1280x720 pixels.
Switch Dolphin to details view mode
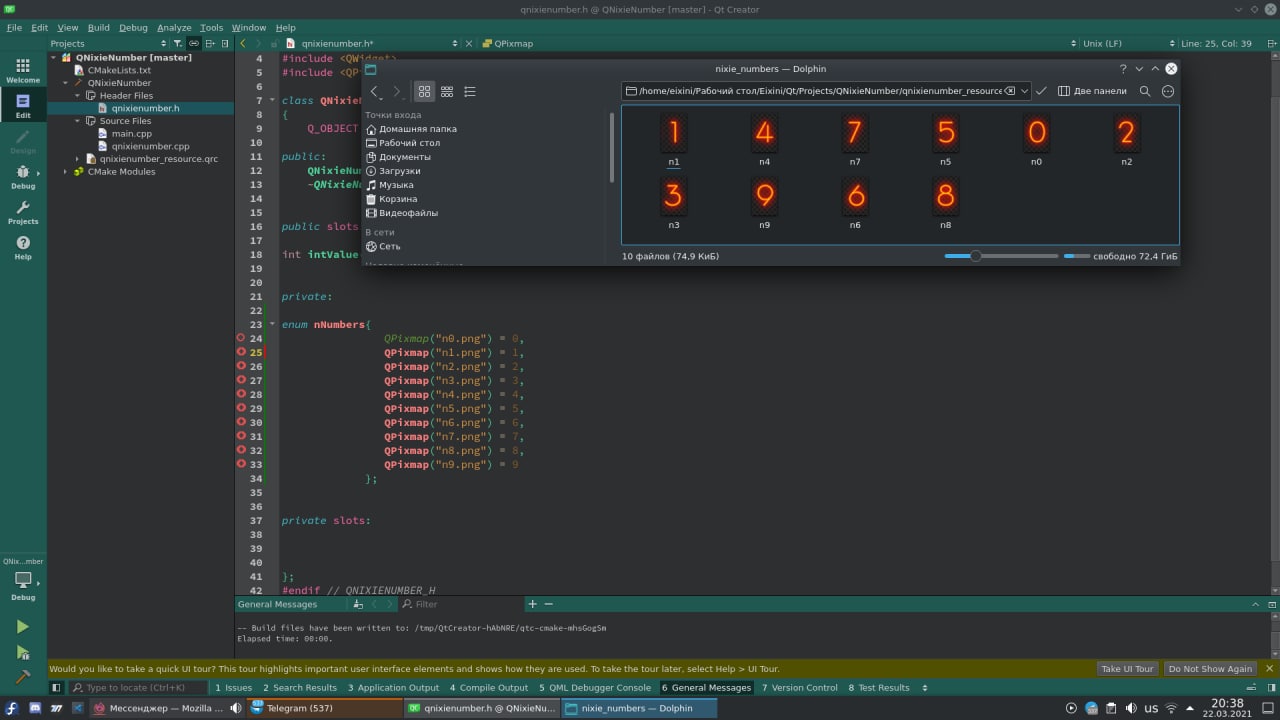click(x=470, y=91)
